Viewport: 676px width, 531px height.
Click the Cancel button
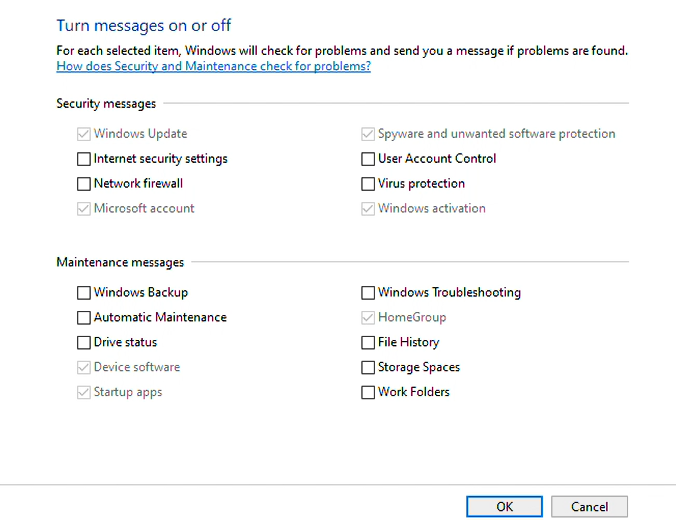[x=589, y=506]
